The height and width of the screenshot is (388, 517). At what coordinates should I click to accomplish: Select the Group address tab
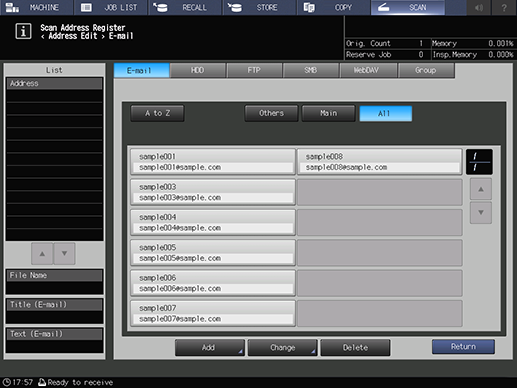[x=426, y=70]
